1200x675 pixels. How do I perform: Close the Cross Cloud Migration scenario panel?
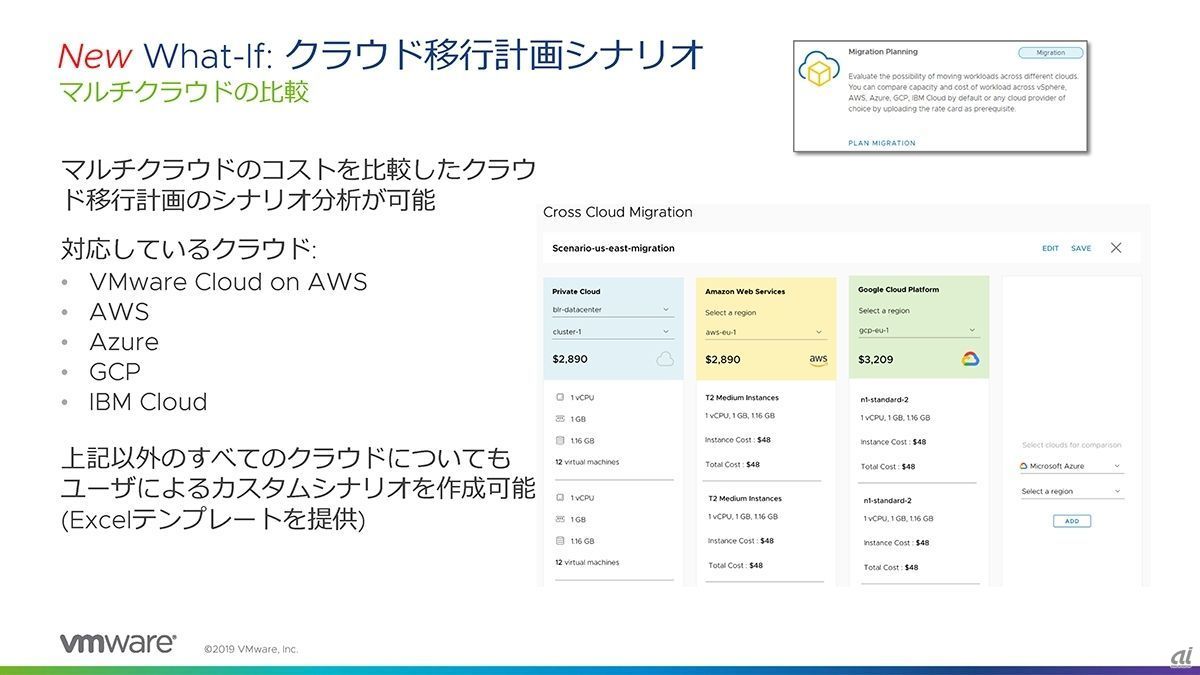pyautogui.click(x=1117, y=248)
